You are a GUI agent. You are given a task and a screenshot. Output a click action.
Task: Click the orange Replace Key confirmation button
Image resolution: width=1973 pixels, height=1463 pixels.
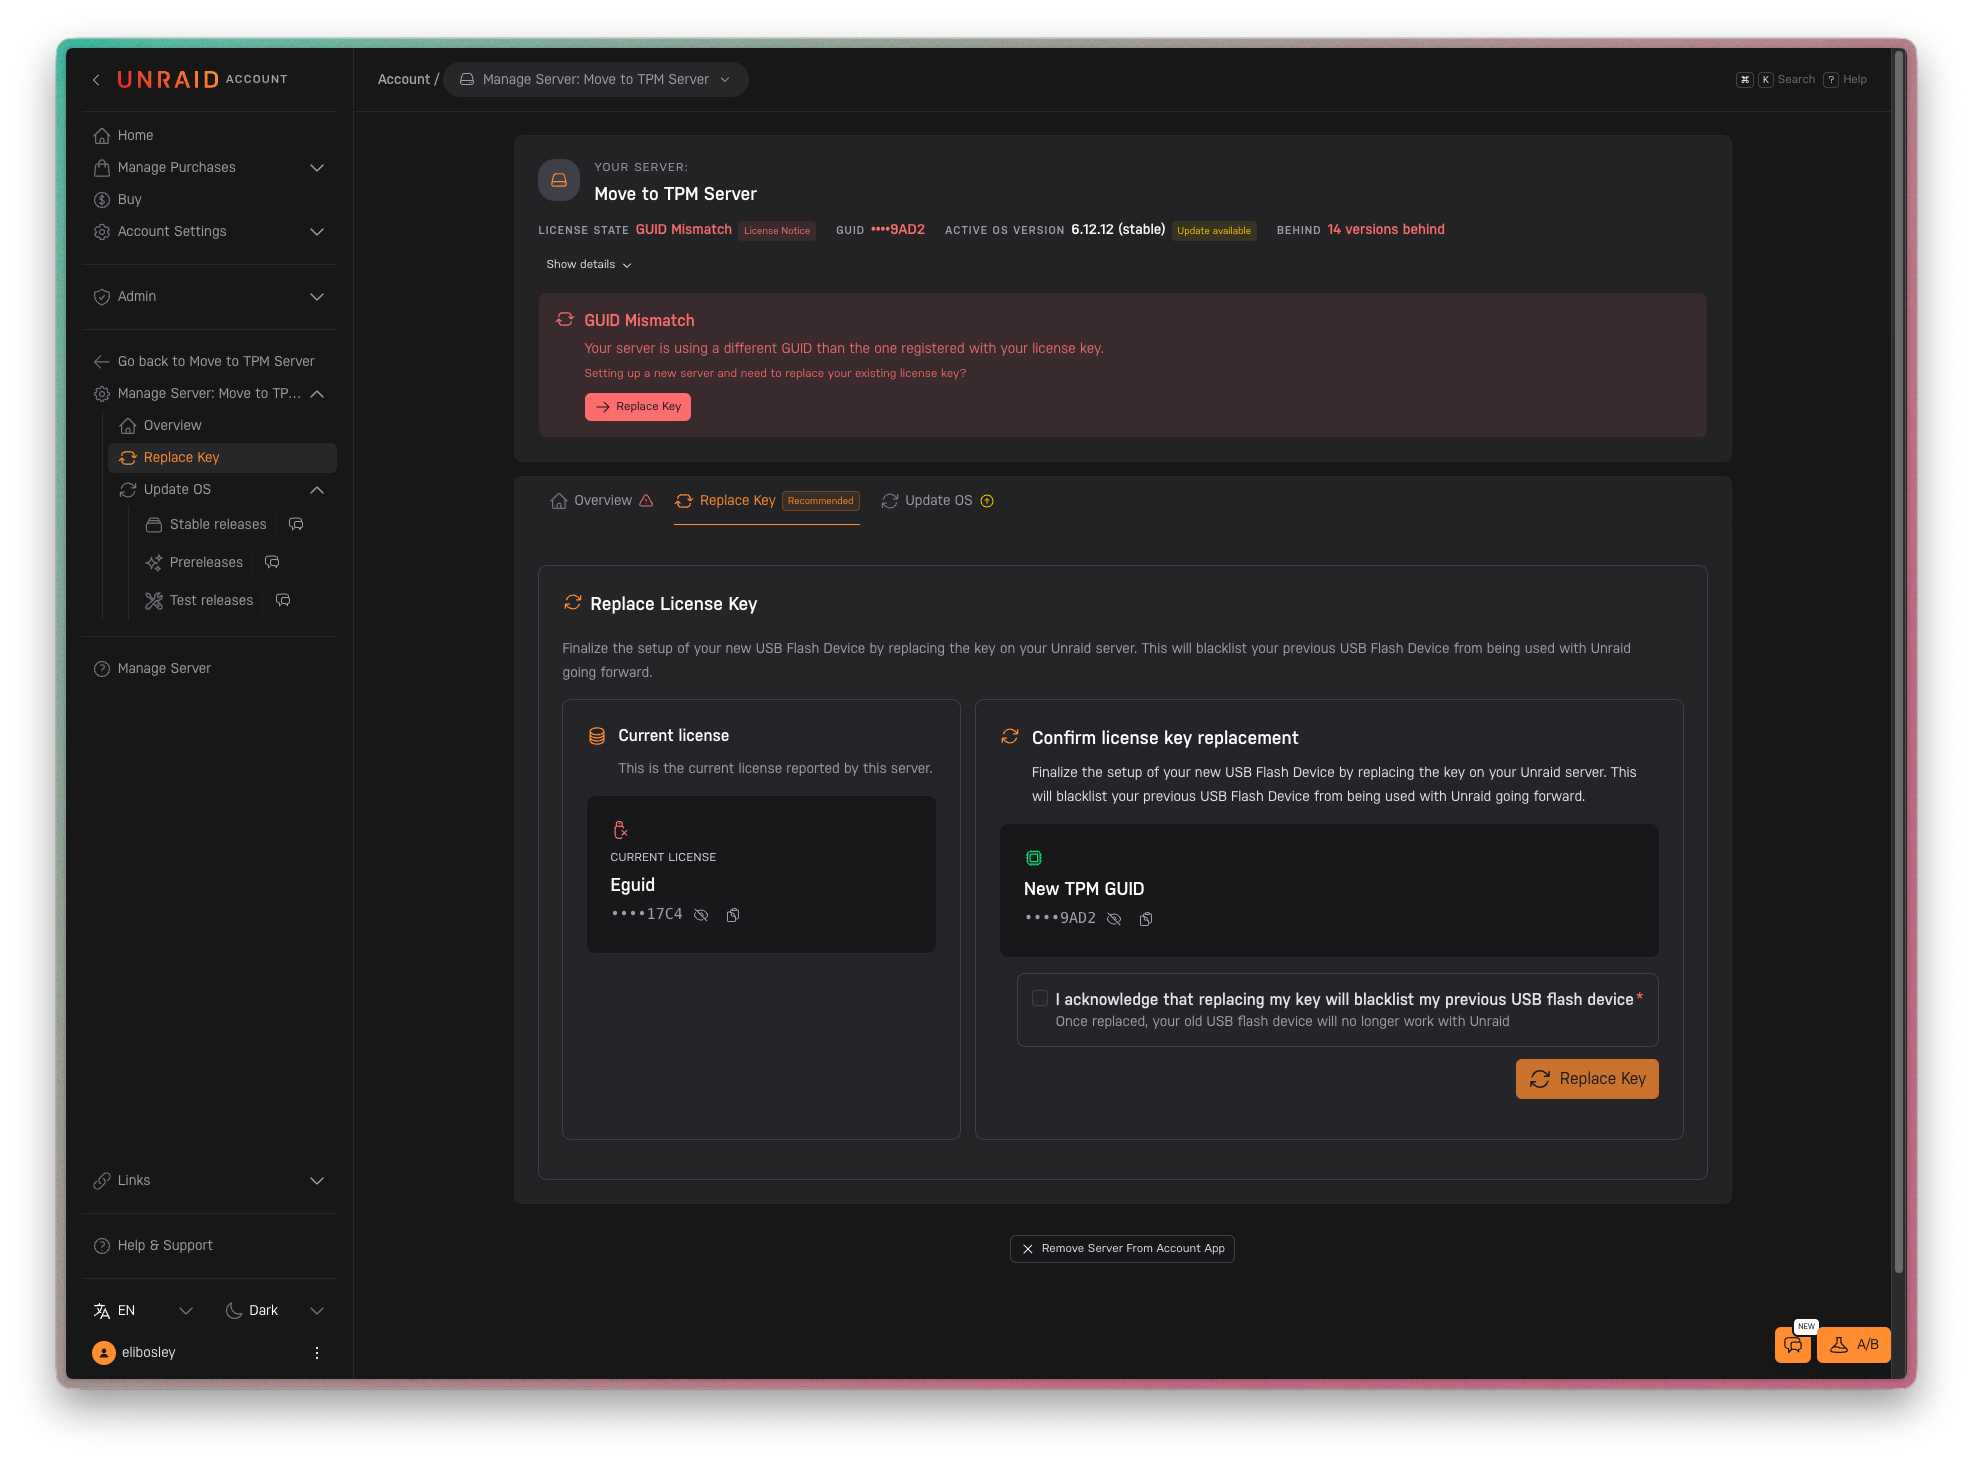pyautogui.click(x=1587, y=1079)
